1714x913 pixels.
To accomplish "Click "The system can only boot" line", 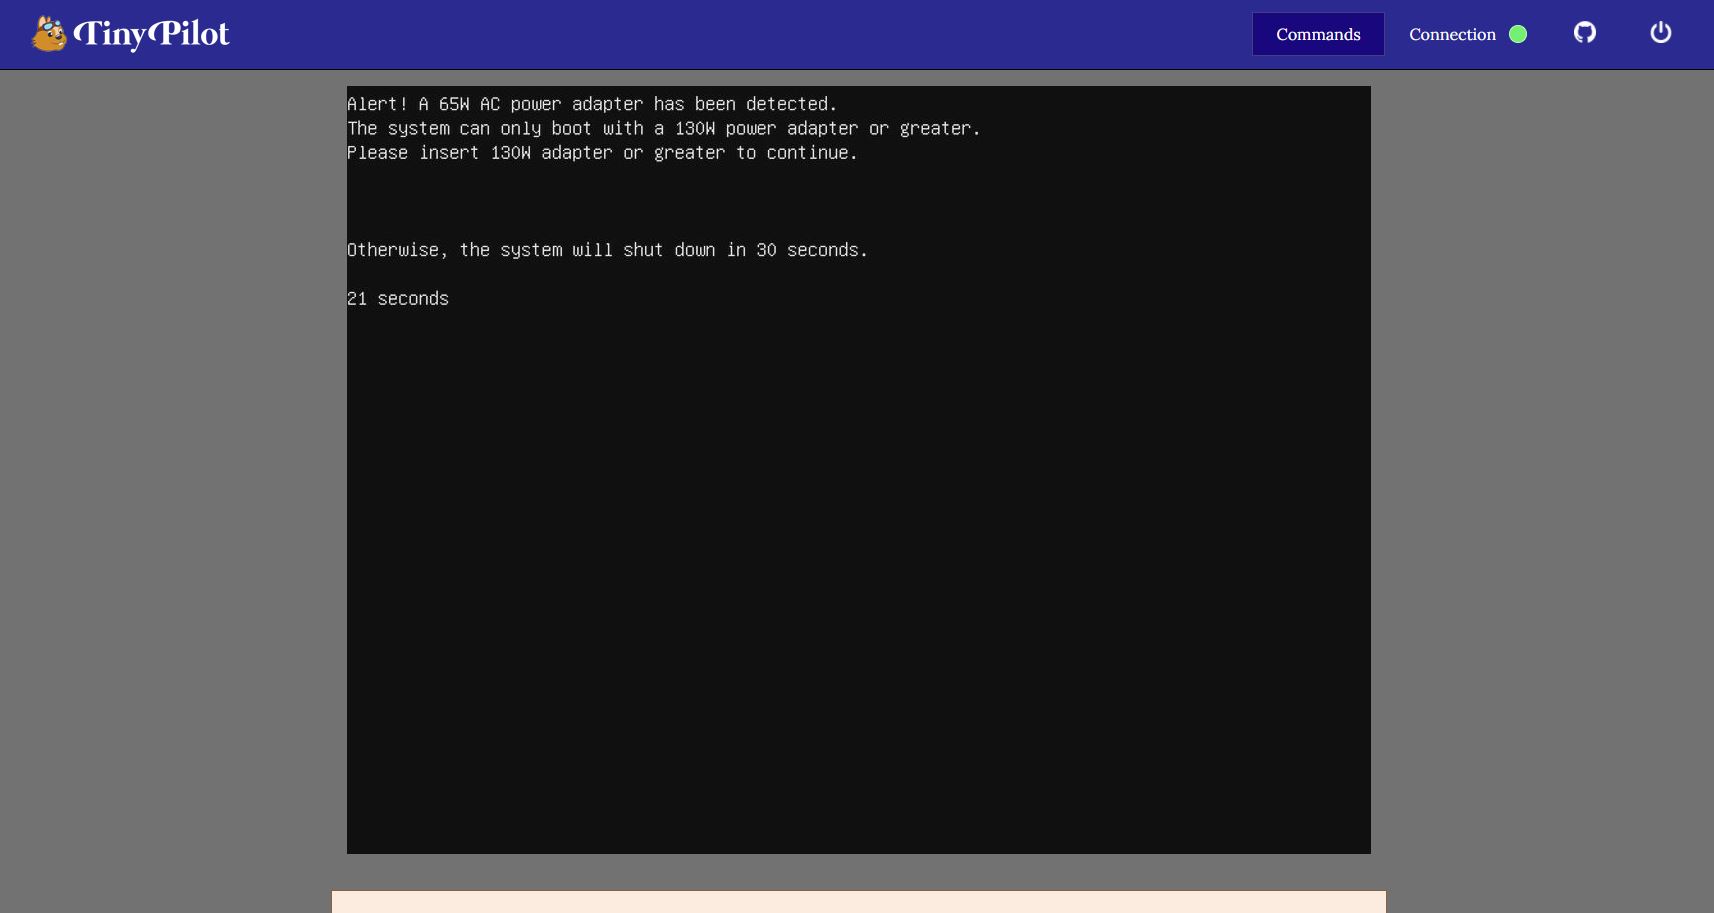I will coord(663,129).
